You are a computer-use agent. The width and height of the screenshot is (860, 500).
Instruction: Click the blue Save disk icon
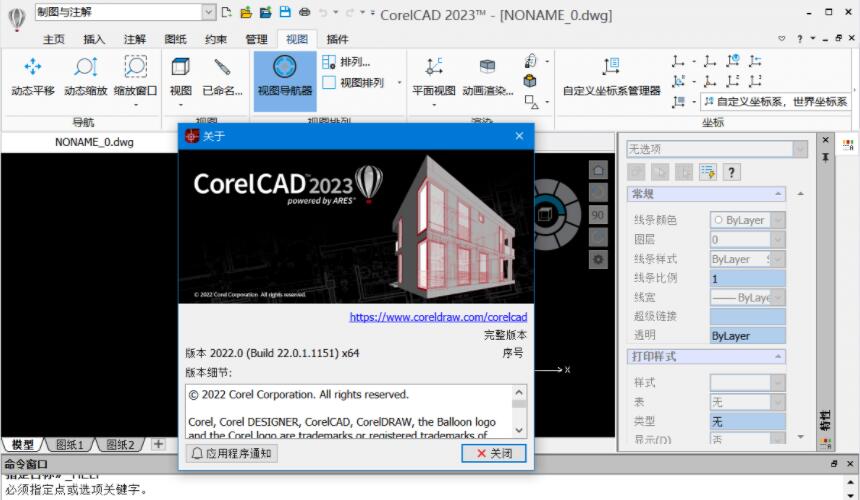285,12
